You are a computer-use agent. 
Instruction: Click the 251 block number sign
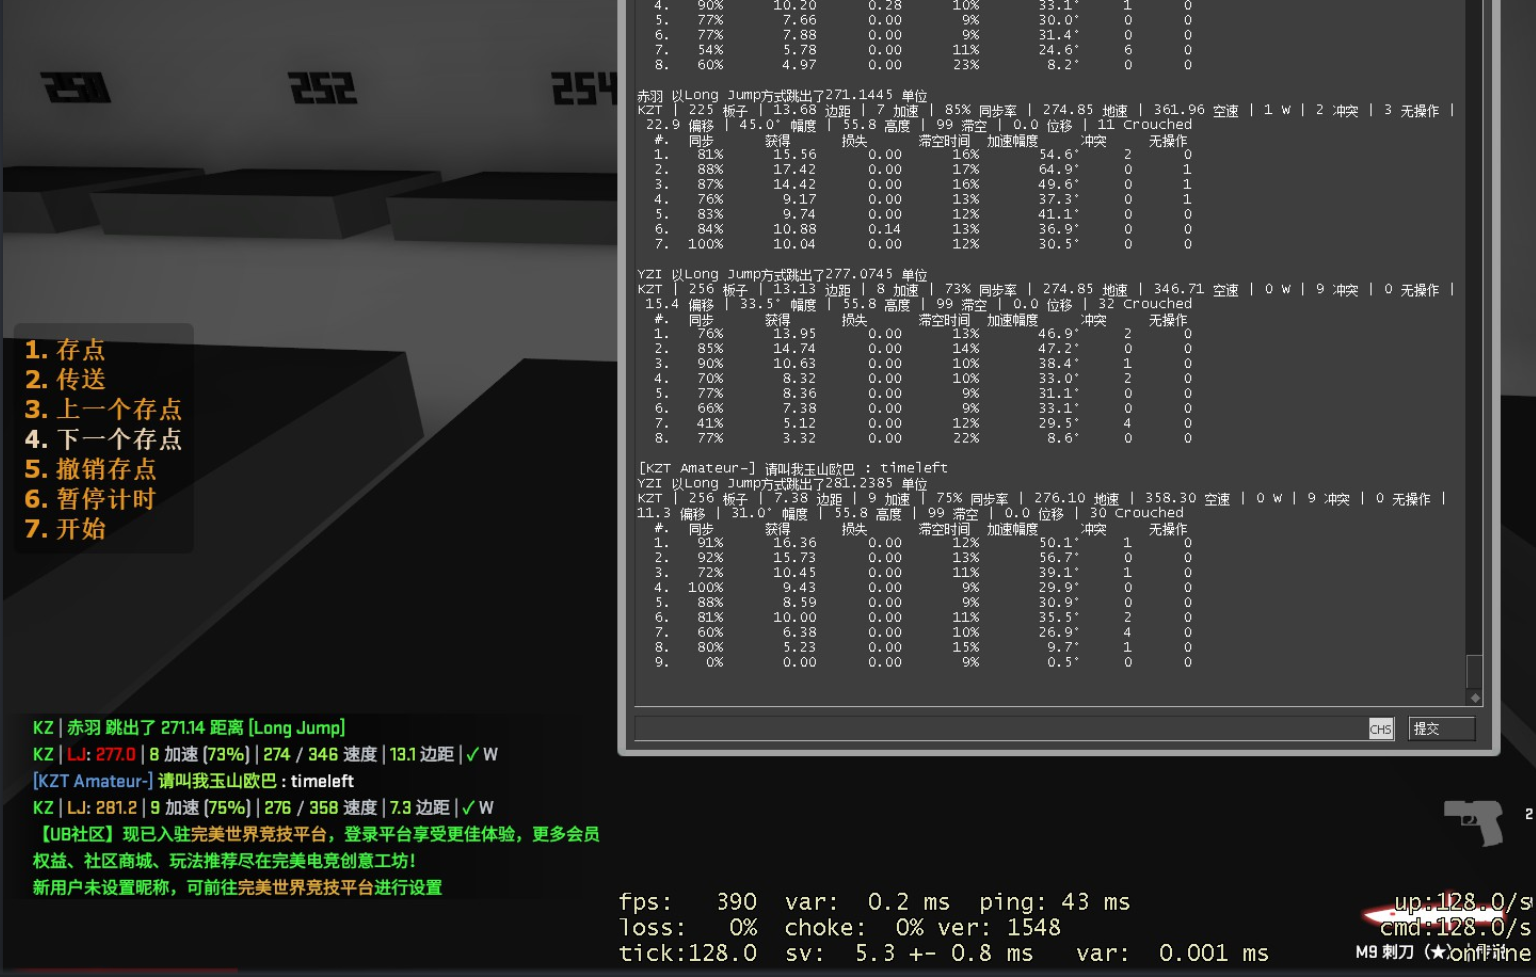tap(76, 88)
